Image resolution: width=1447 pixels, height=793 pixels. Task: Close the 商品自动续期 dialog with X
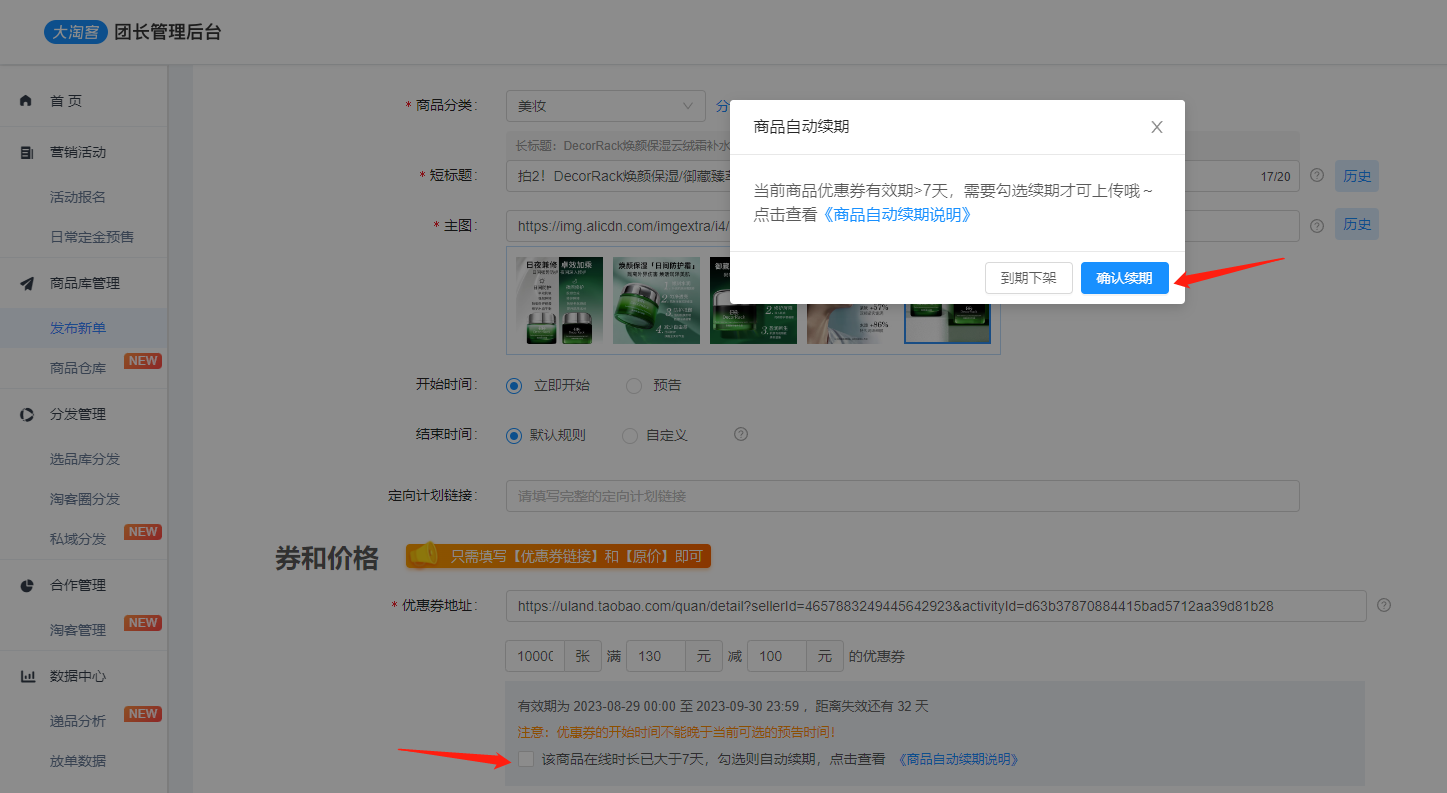point(1157,127)
